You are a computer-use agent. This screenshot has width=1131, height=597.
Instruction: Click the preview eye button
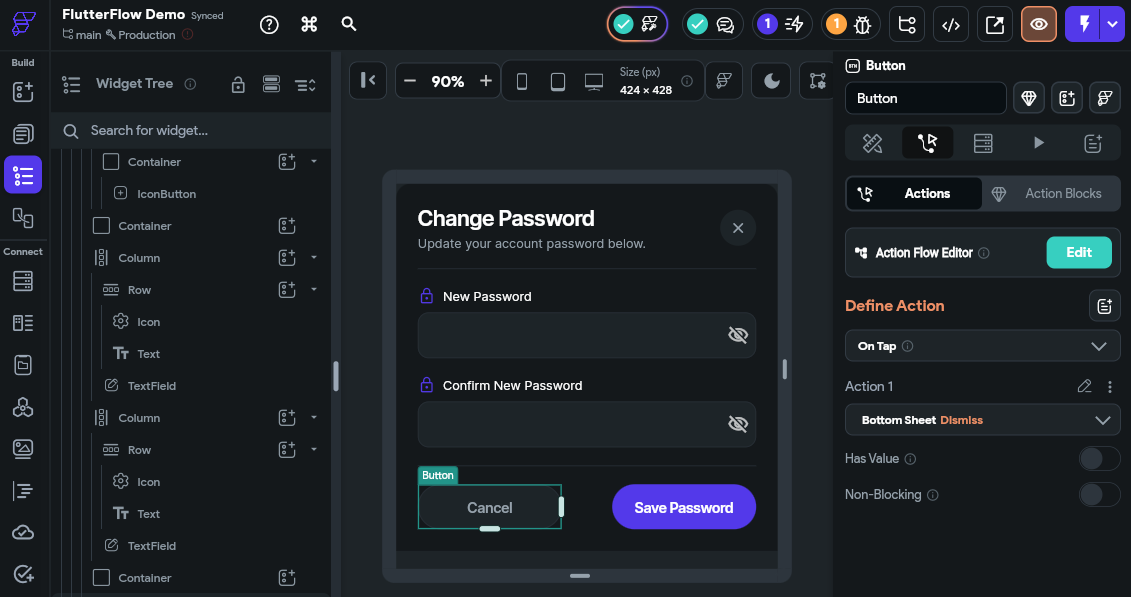pyautogui.click(x=1039, y=25)
